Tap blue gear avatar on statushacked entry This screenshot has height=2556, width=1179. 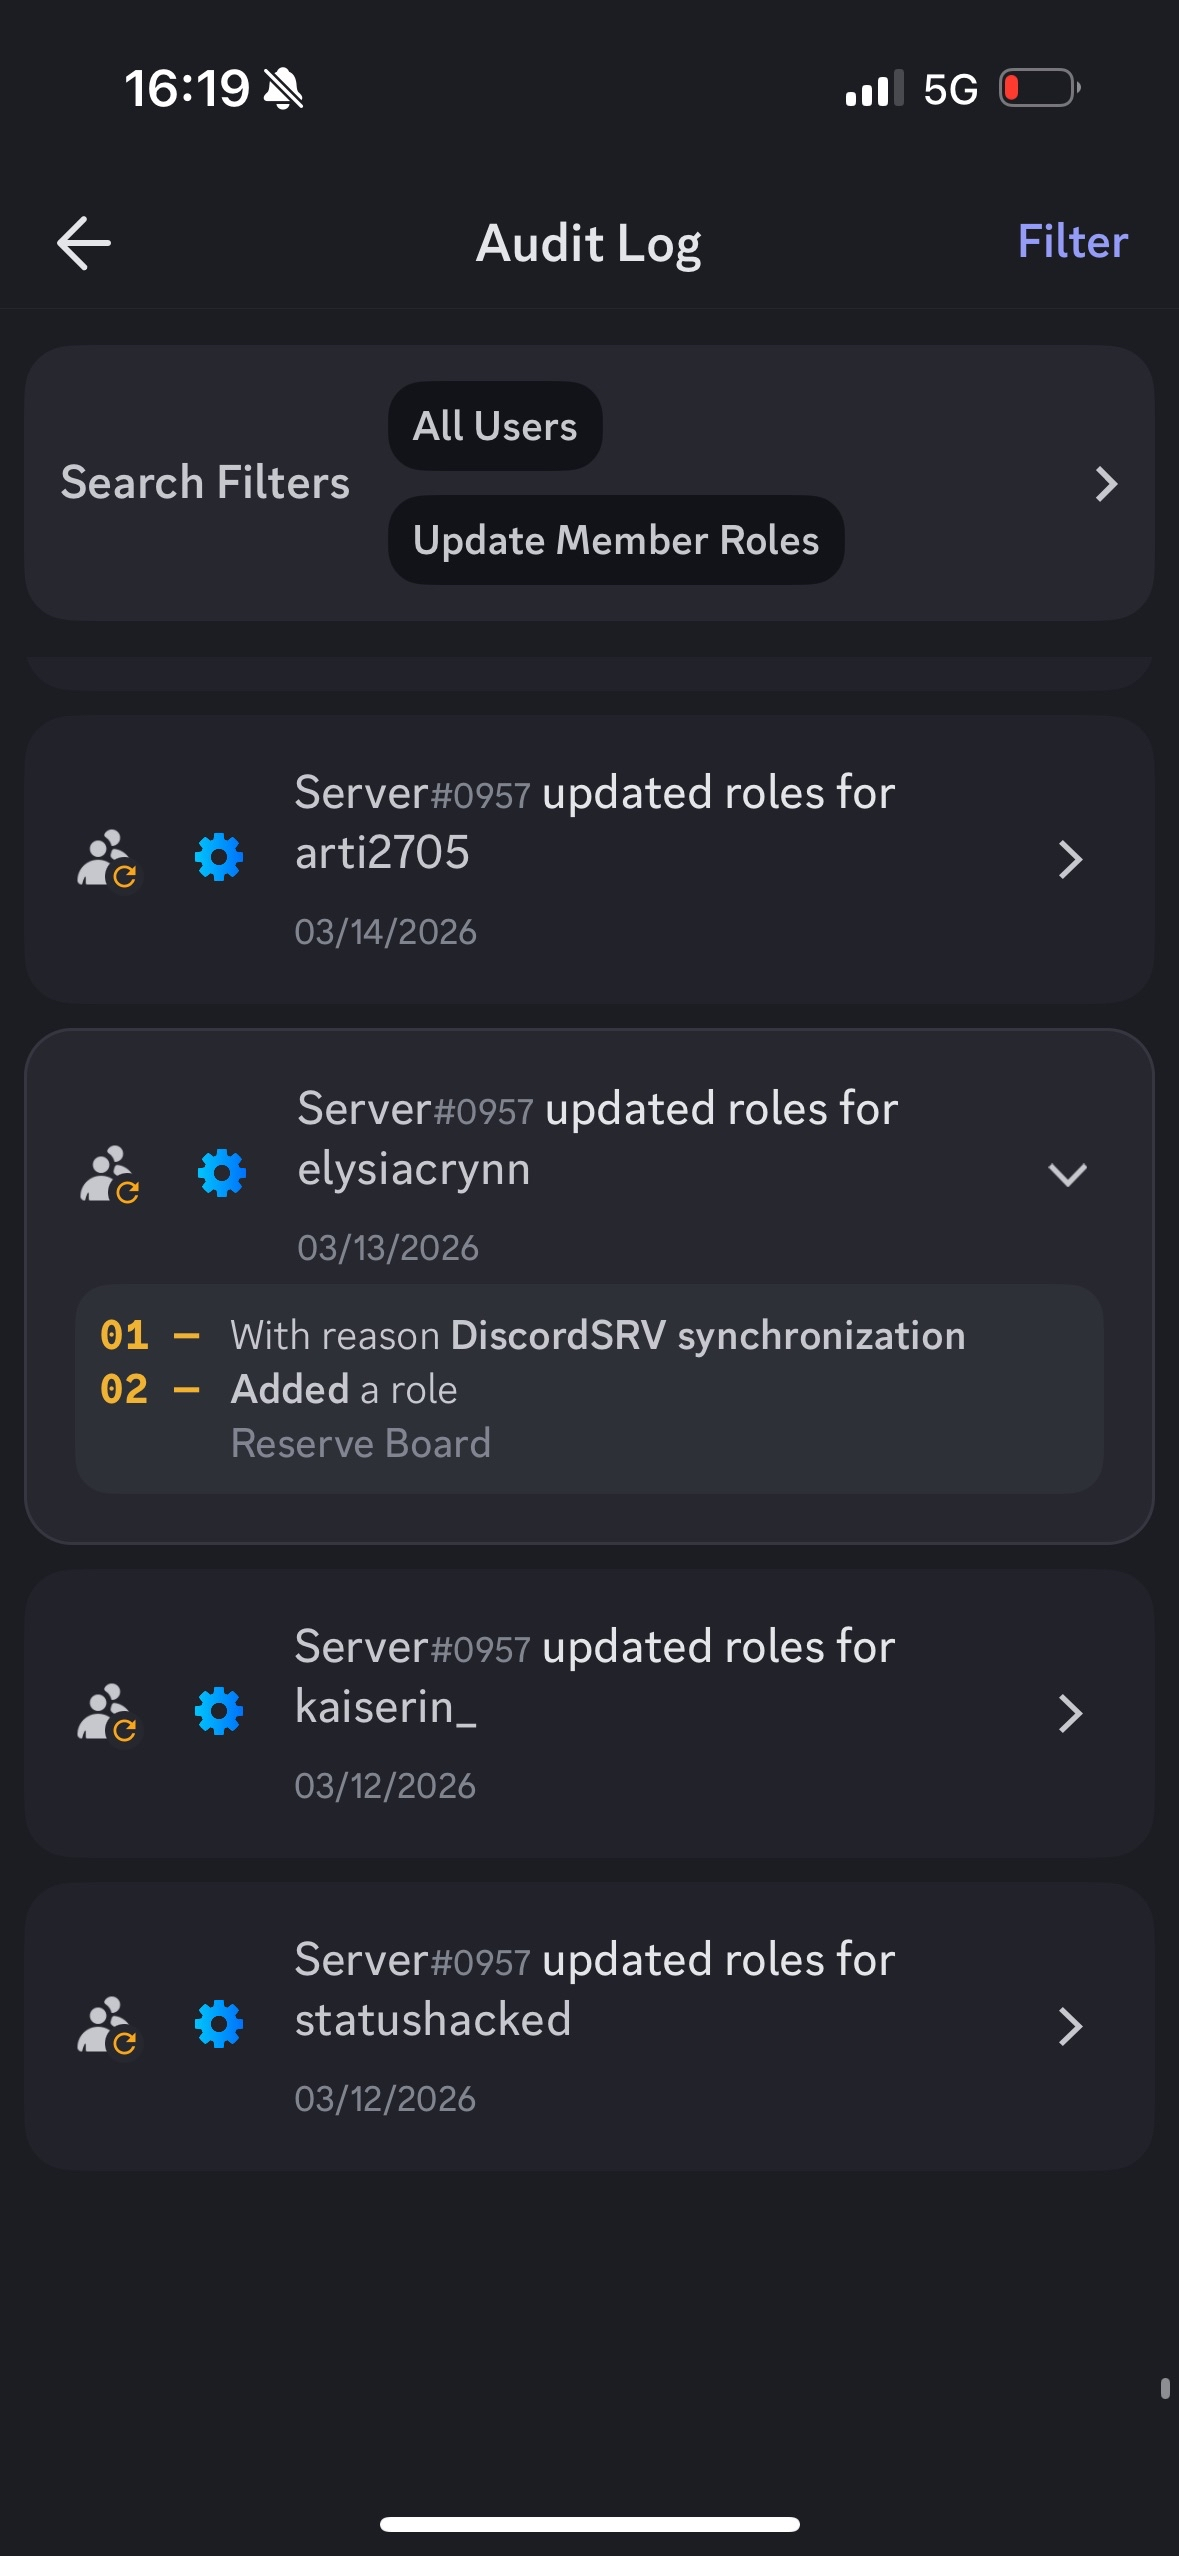219,2025
